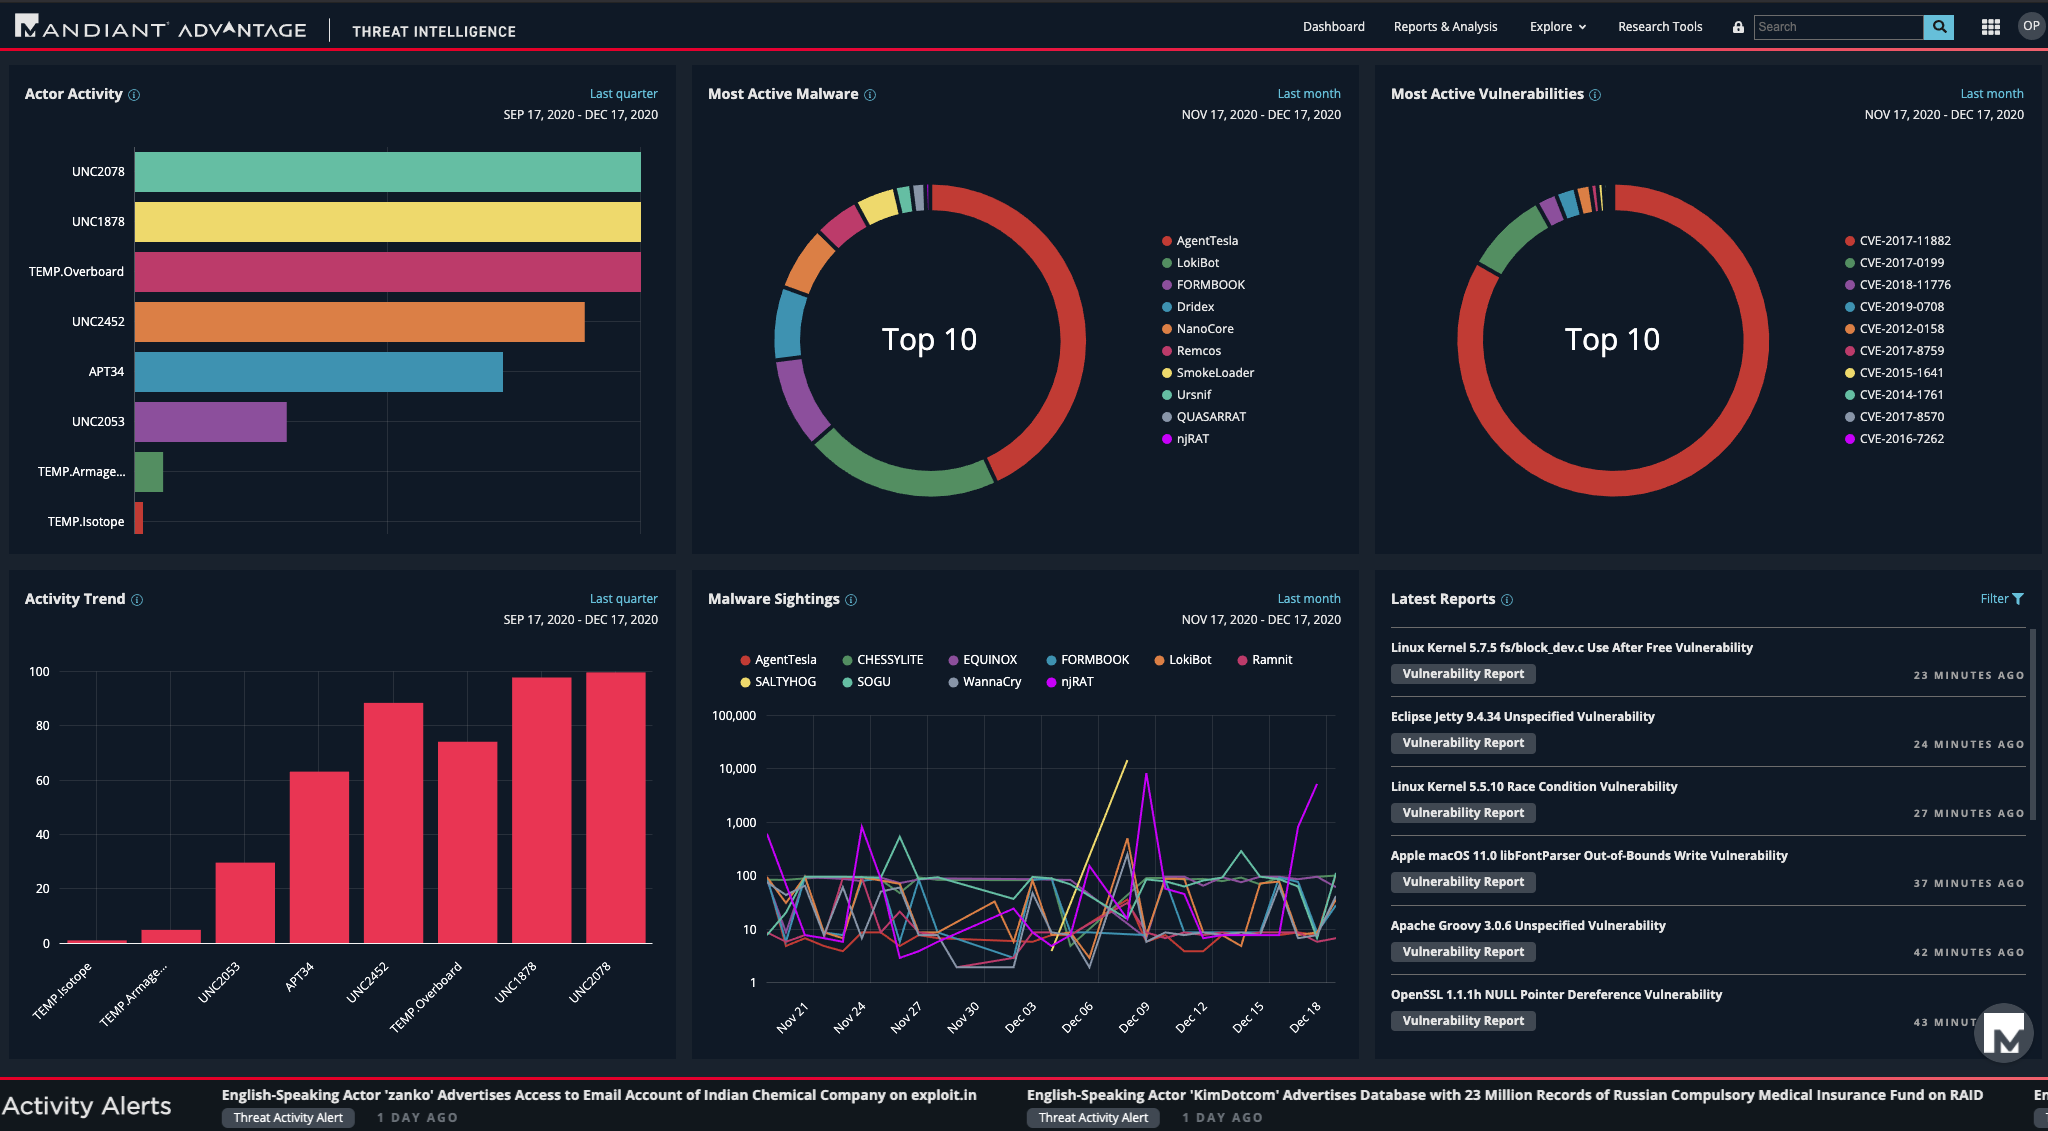Expand the Explore dropdown menu
Viewport: 2048px width, 1131px height.
click(1558, 27)
